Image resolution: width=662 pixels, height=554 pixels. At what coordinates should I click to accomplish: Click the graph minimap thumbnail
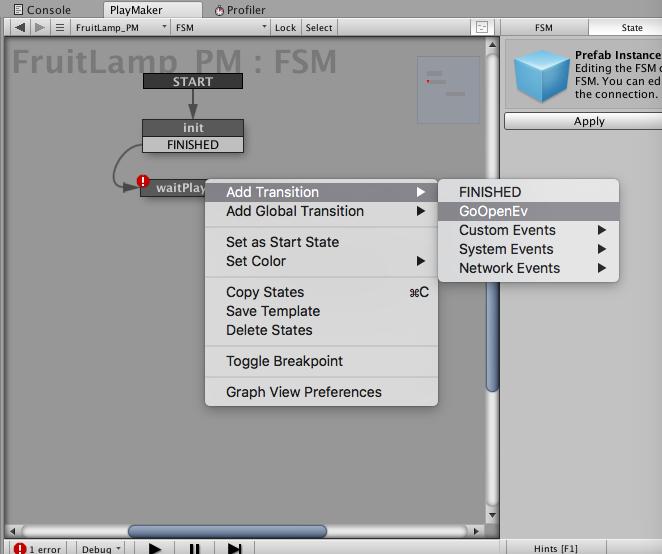click(448, 90)
